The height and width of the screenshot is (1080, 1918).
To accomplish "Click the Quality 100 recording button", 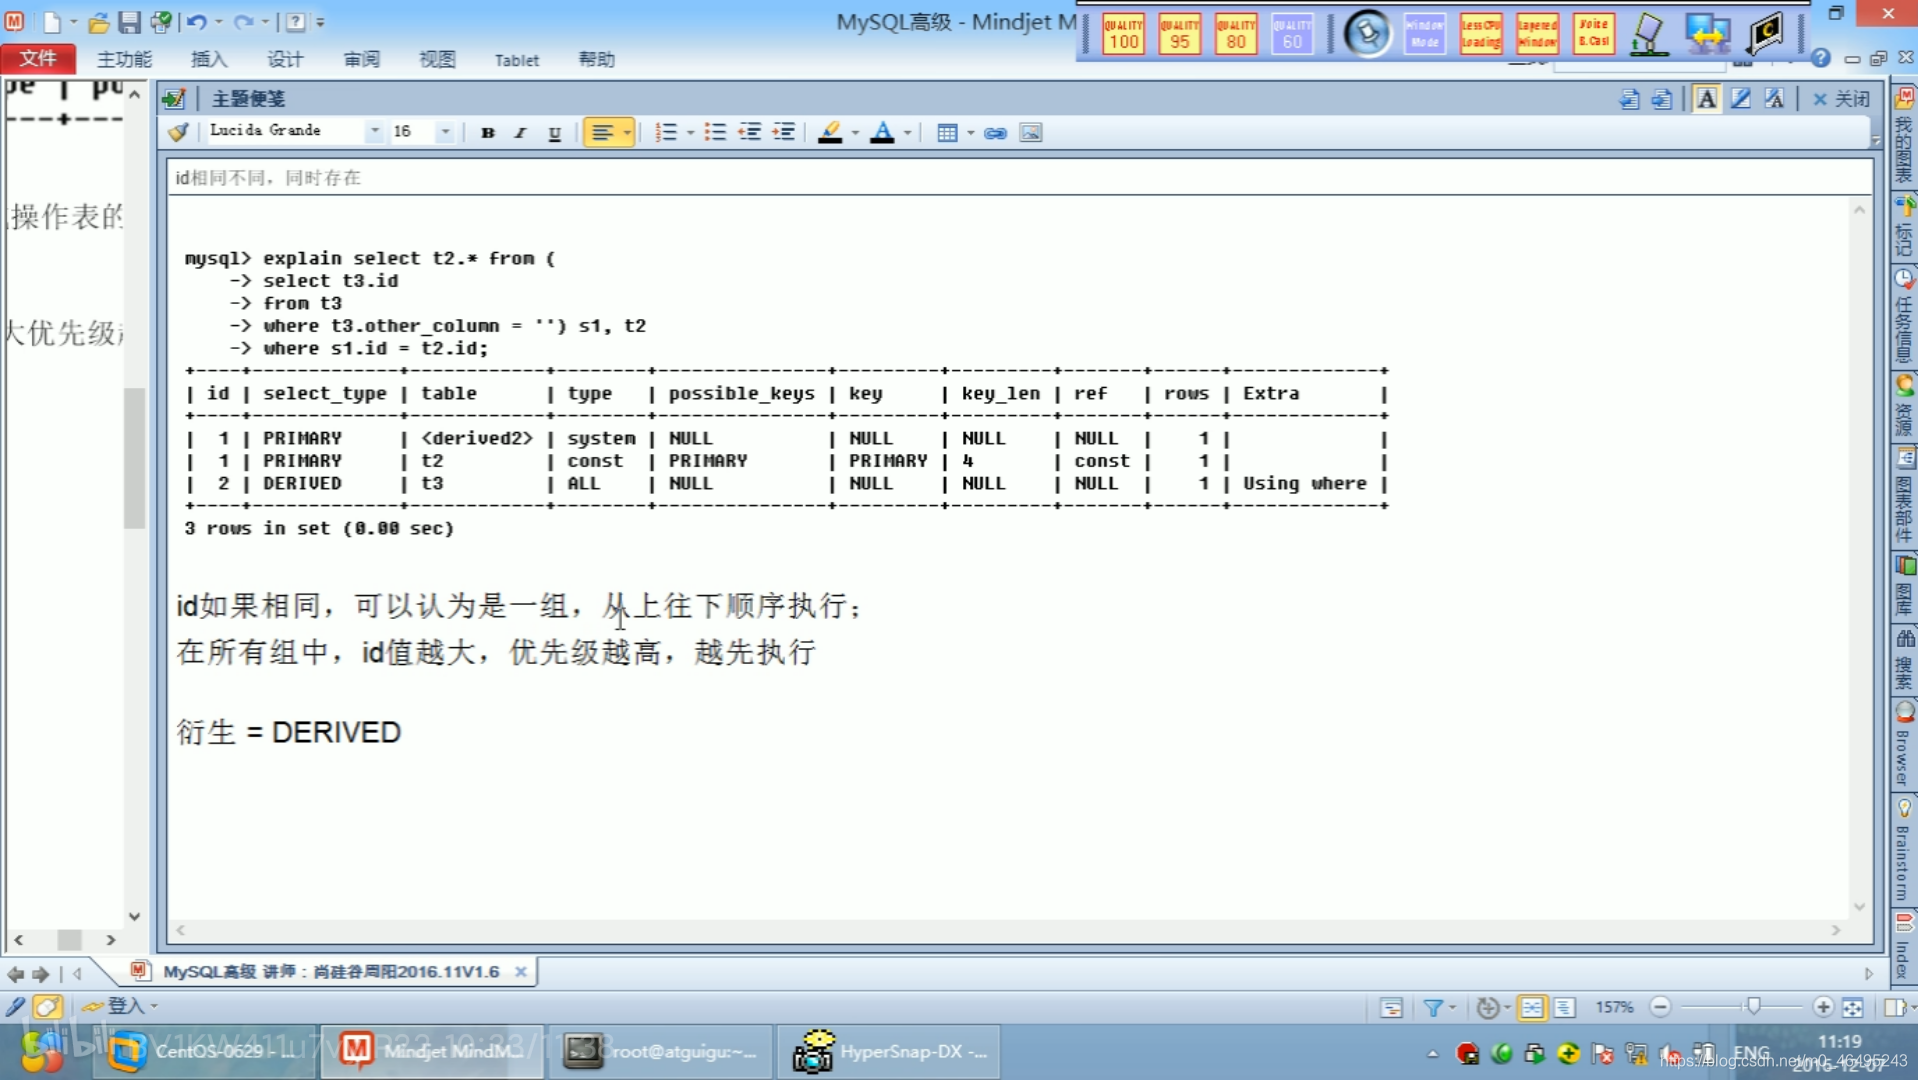I will (1123, 34).
